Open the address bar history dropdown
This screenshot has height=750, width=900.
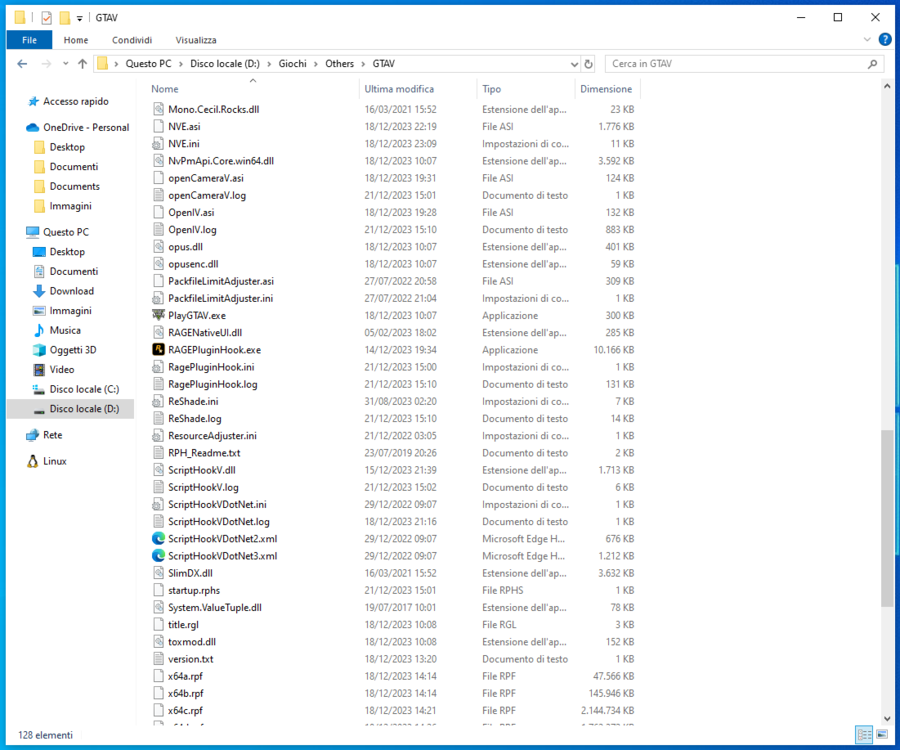coord(573,63)
